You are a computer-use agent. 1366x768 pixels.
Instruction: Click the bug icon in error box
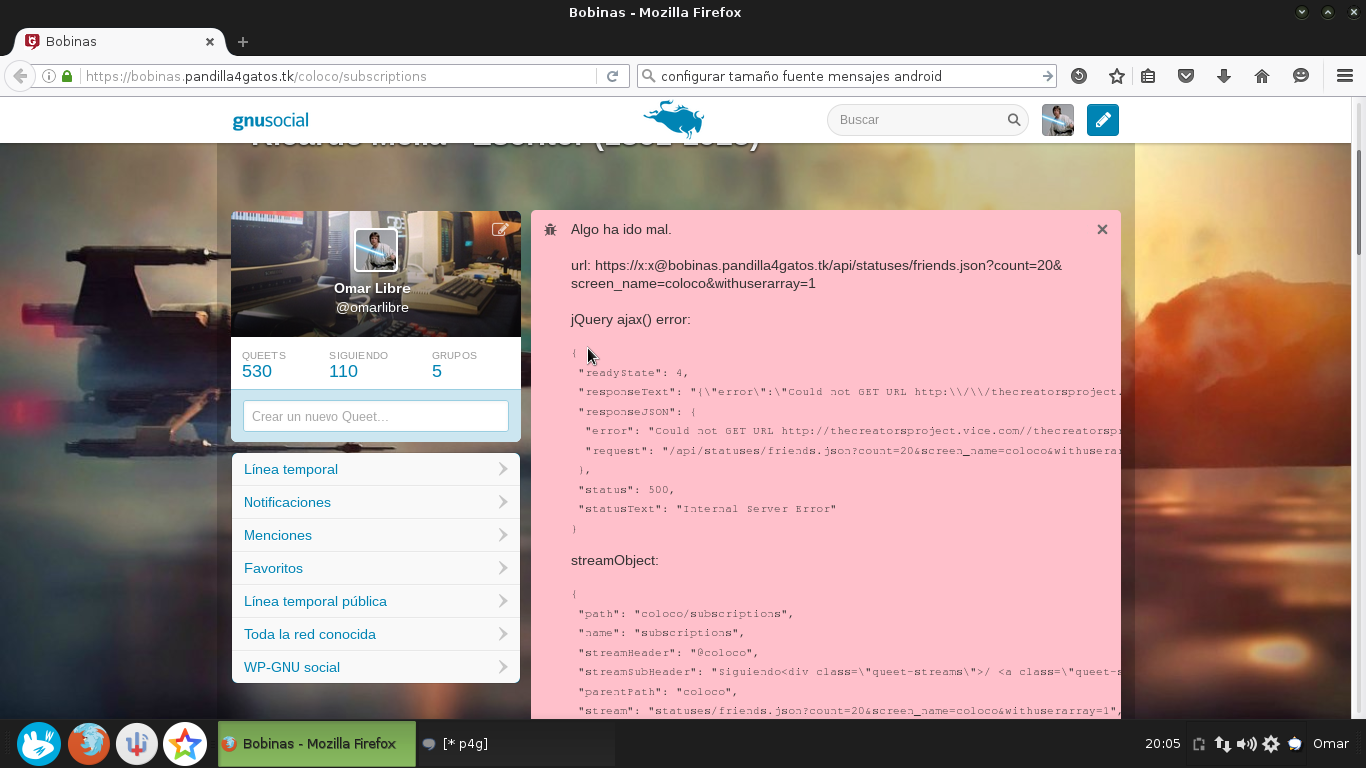coord(550,230)
